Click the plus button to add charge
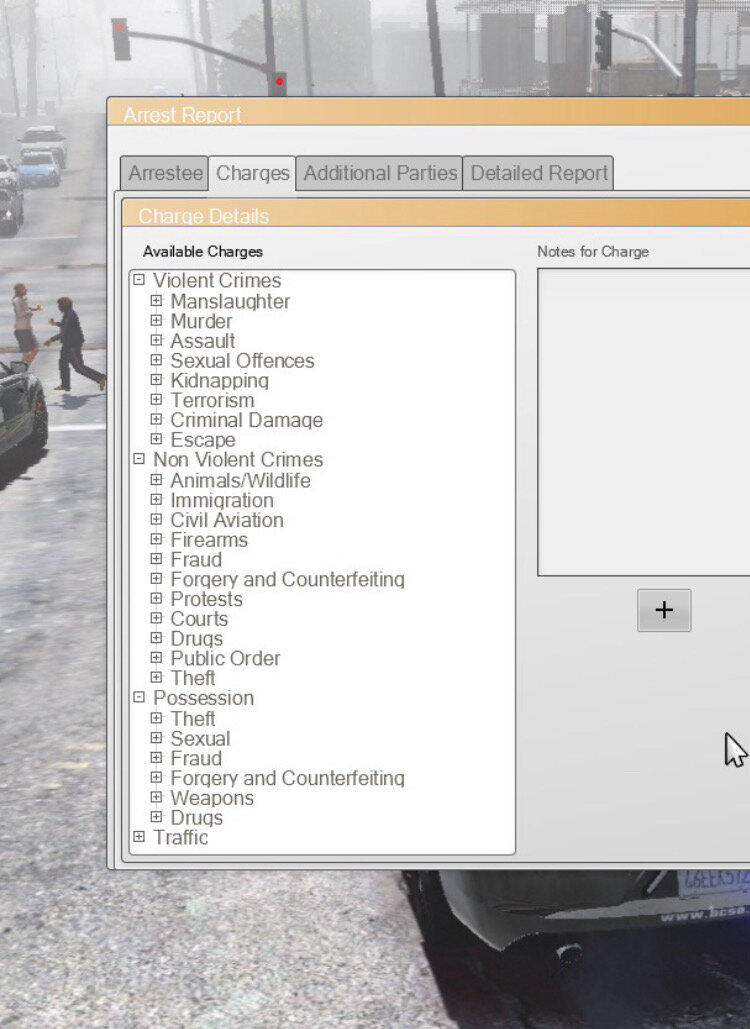This screenshot has width=750, height=1029. (x=664, y=610)
